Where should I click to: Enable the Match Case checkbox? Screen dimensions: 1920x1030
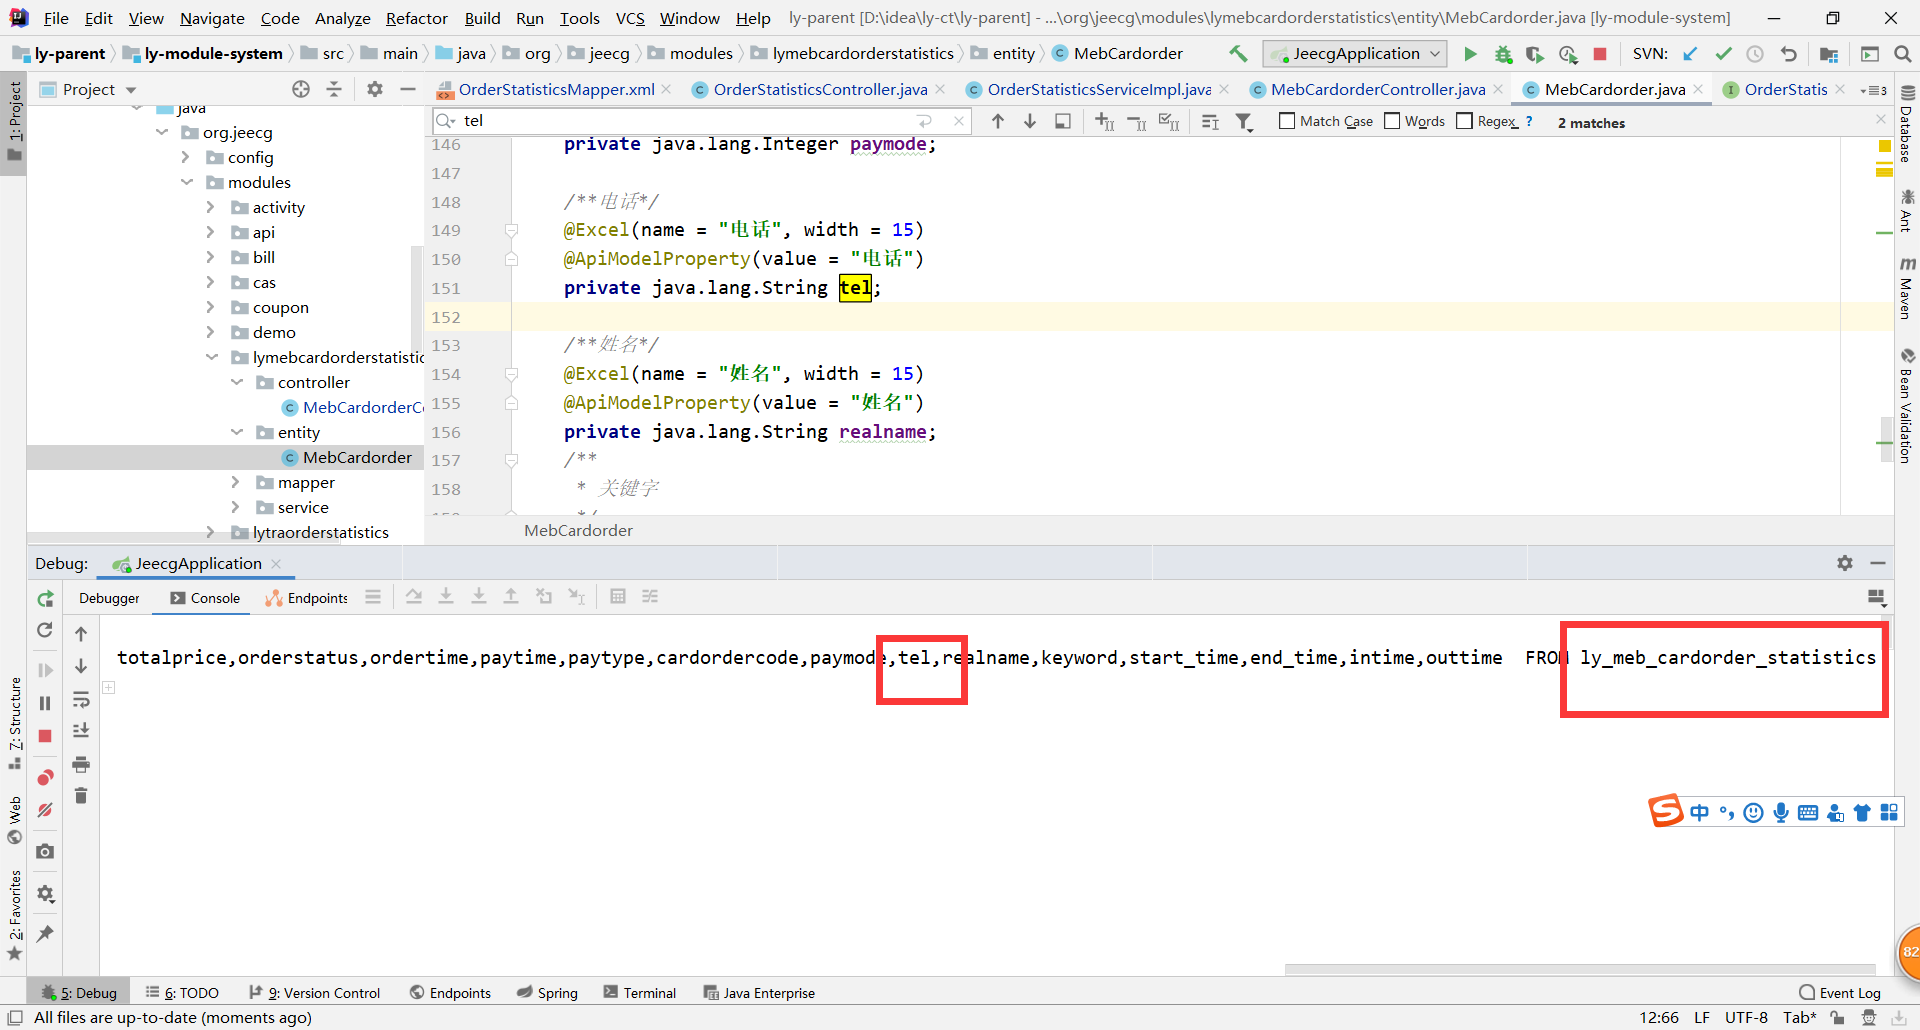(1287, 121)
